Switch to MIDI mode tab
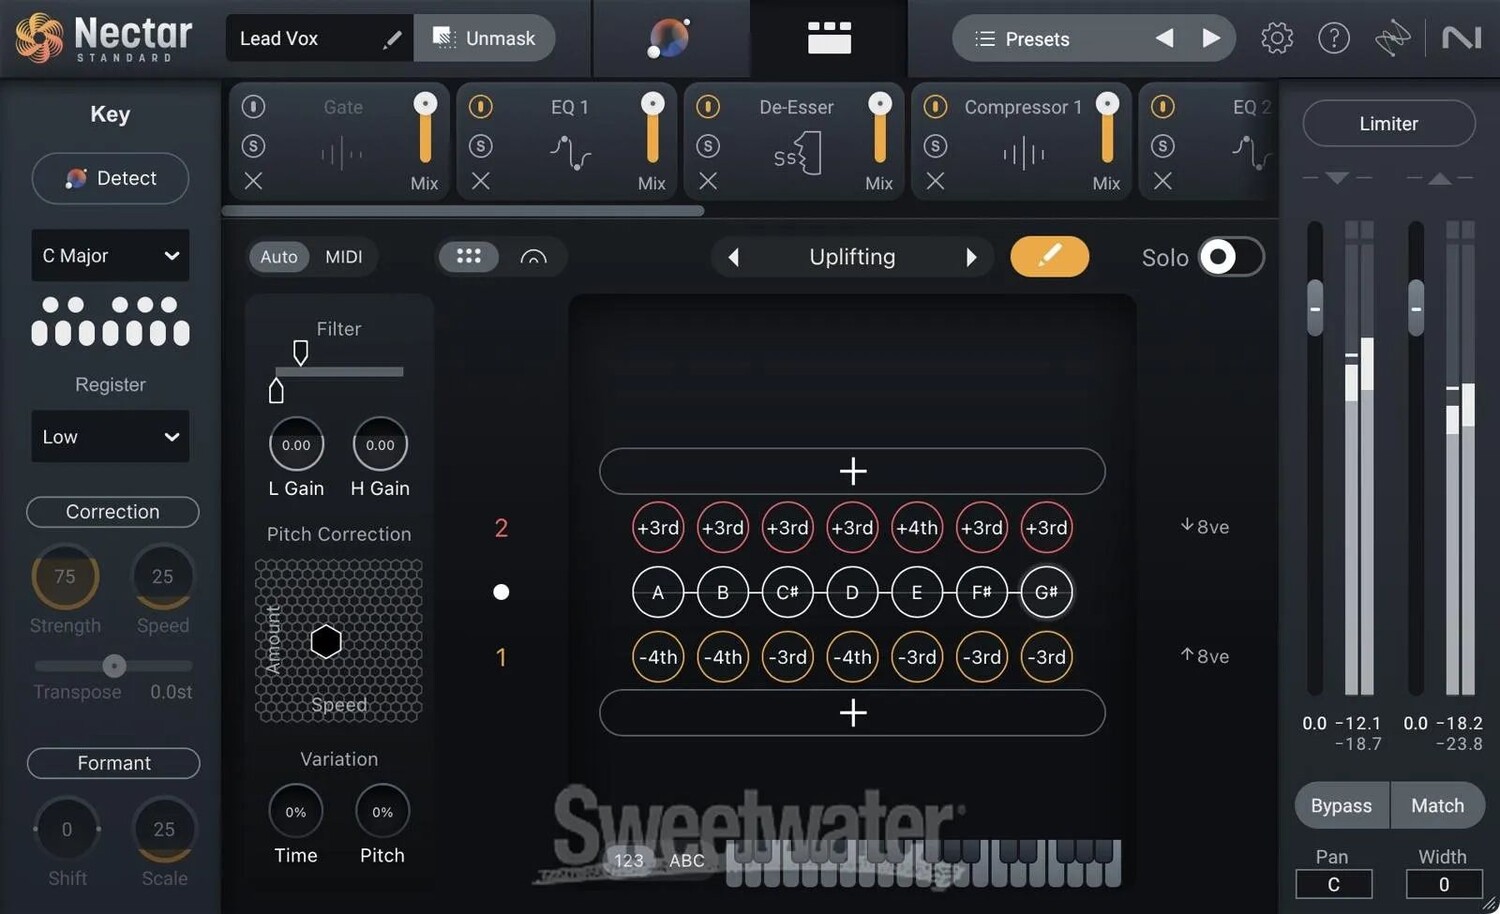The image size is (1500, 914). click(x=343, y=257)
